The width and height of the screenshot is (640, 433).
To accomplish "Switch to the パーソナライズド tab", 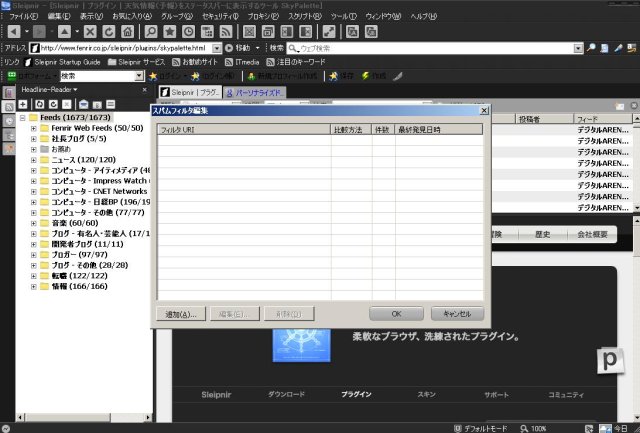I will pyautogui.click(x=255, y=93).
